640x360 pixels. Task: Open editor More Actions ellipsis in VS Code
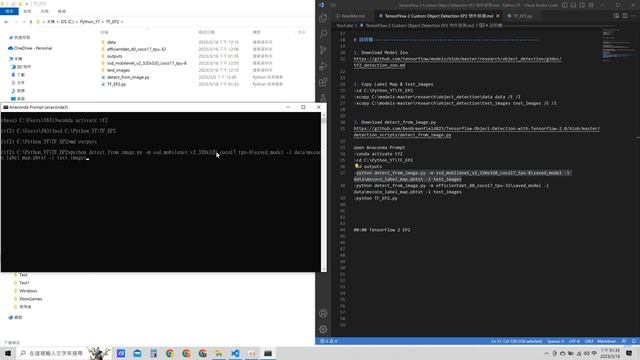coord(633,16)
